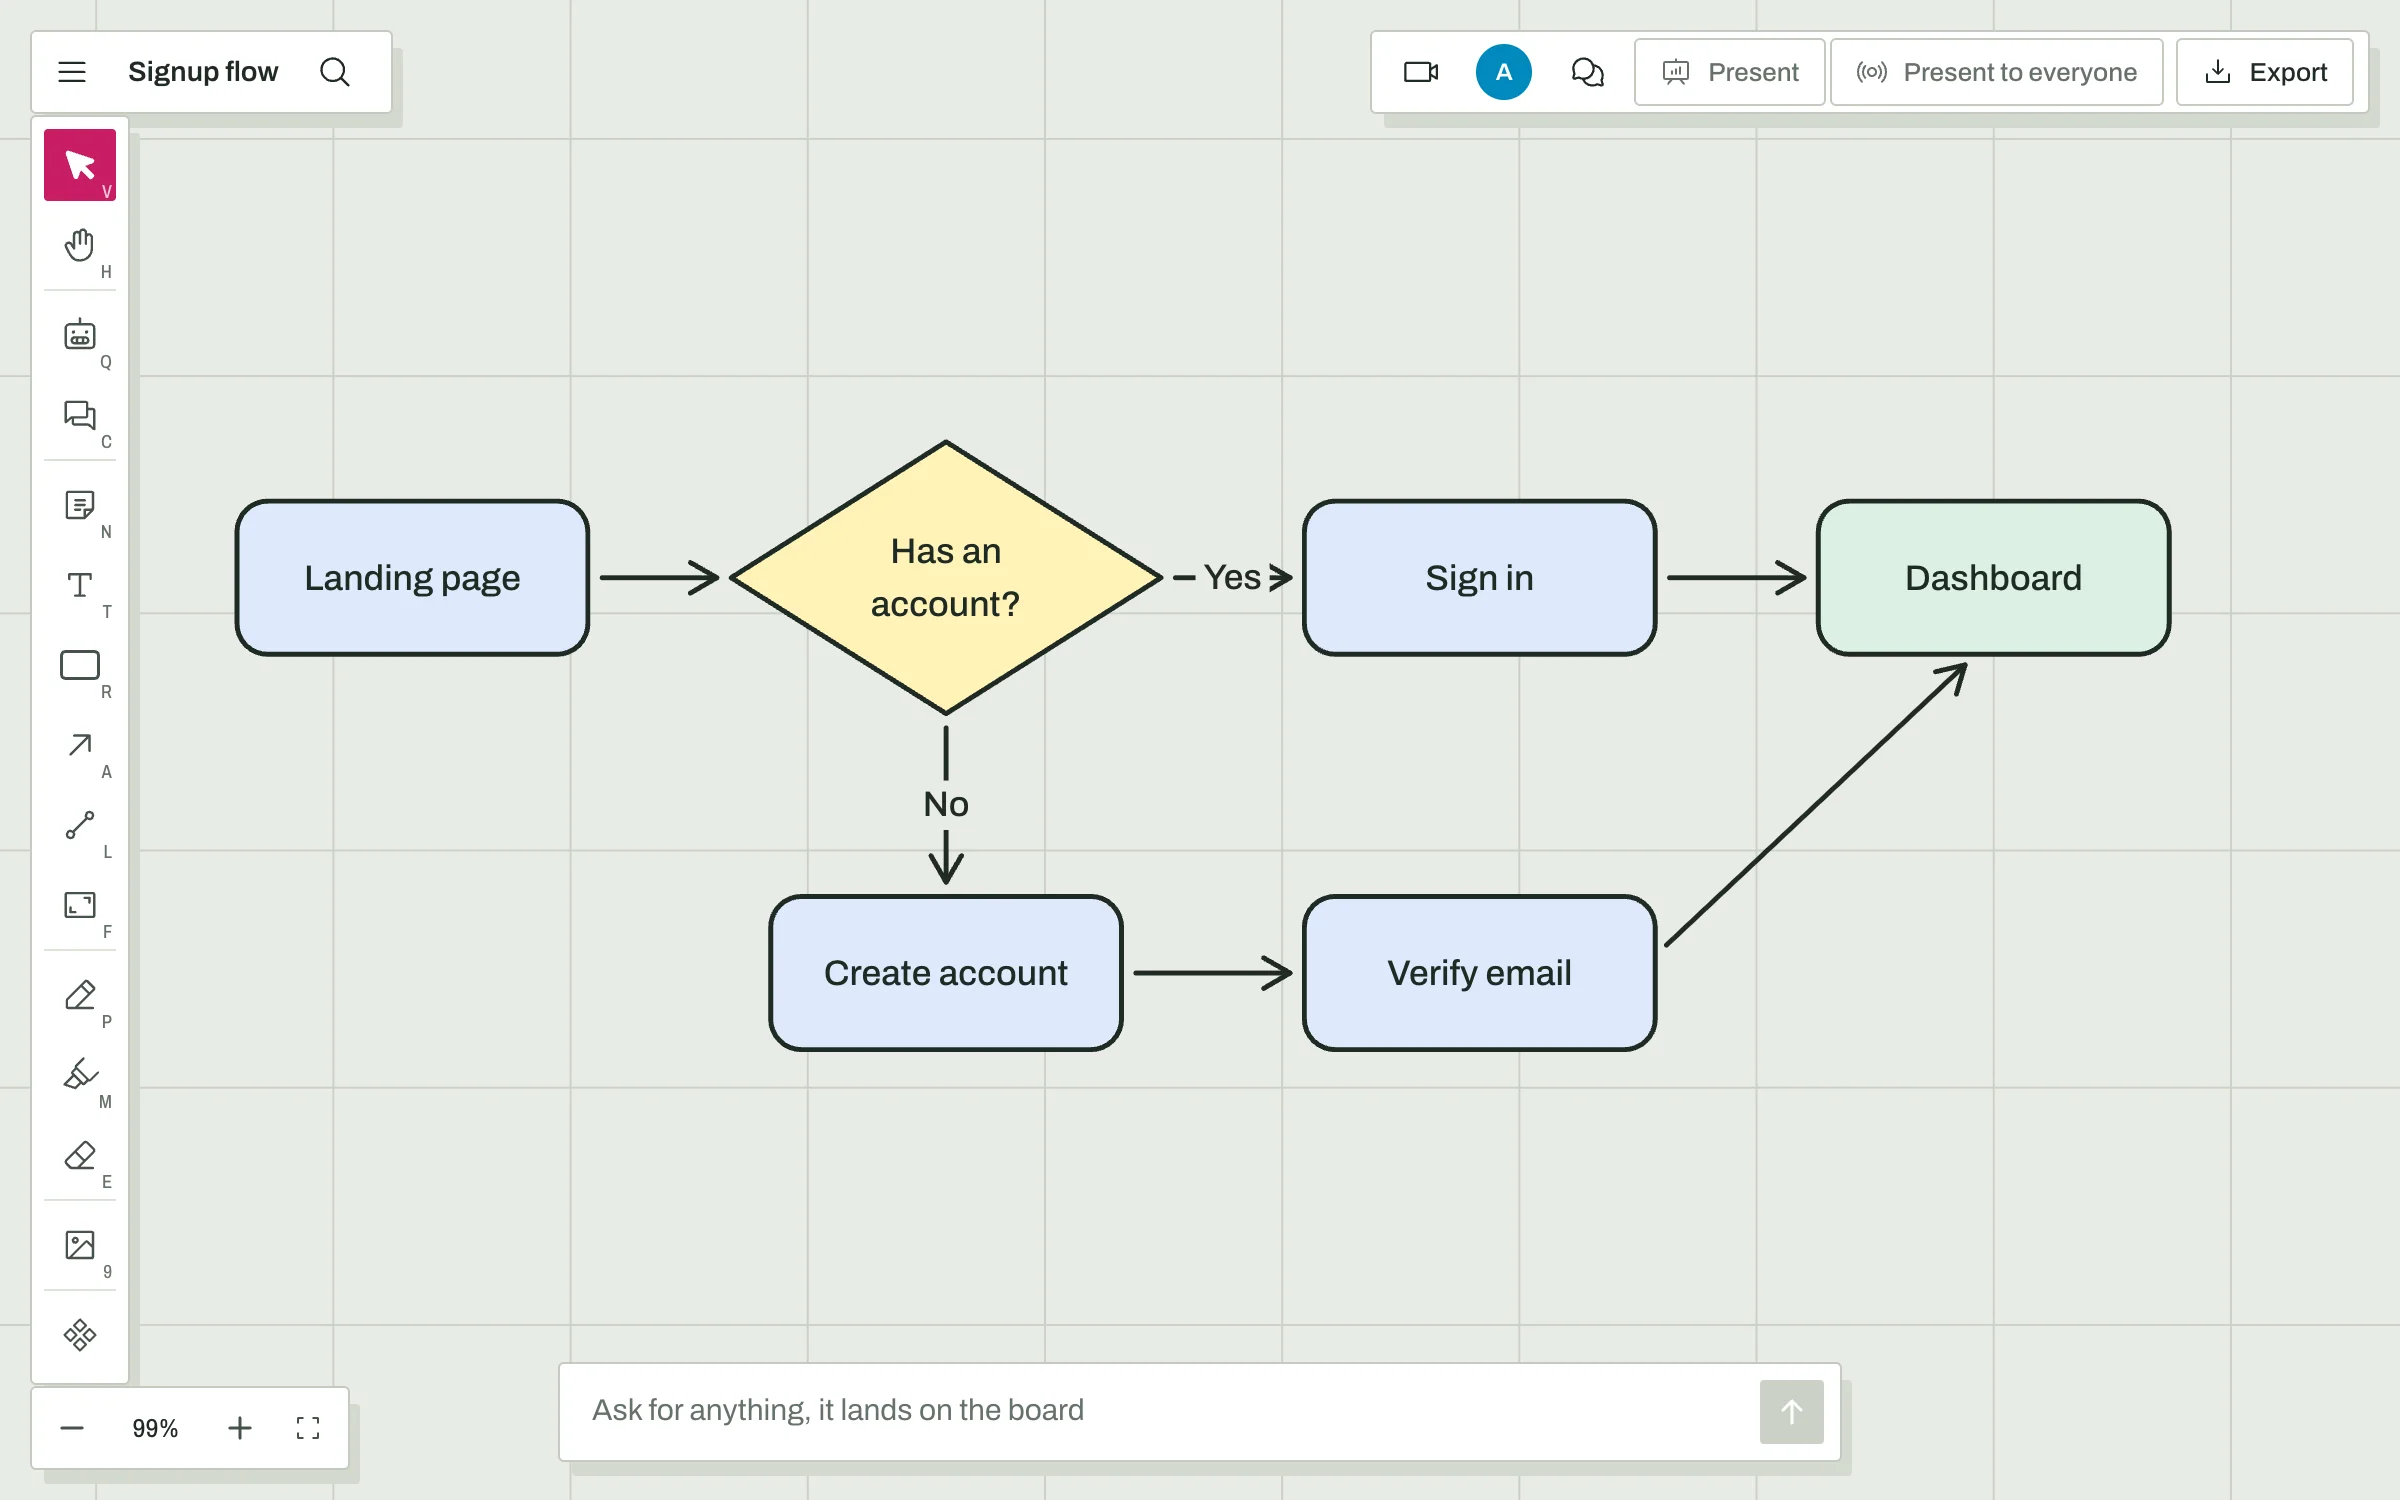Click the 99% zoom level
This screenshot has height=1500, width=2400.
(x=155, y=1428)
